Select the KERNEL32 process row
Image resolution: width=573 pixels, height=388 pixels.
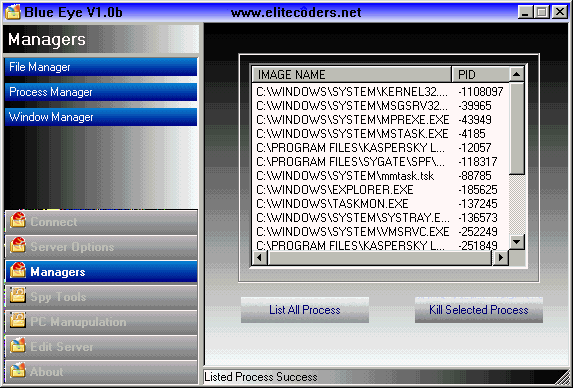[x=380, y=91]
